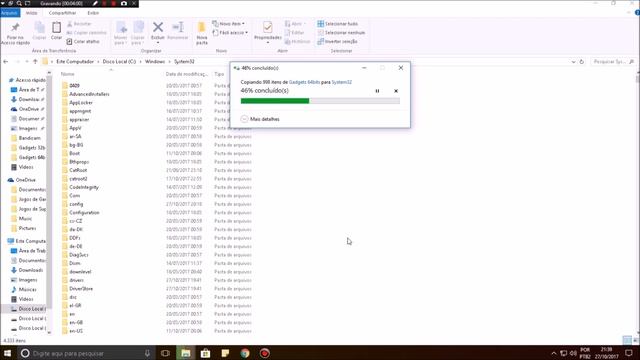
Task: Sort by the Nome column header
Action: coord(67,74)
